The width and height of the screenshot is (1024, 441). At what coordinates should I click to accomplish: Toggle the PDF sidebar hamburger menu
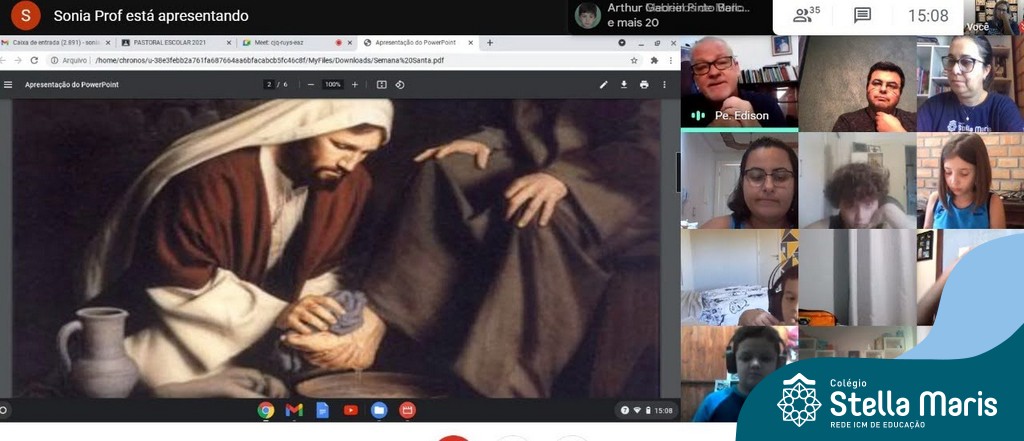[x=8, y=85]
